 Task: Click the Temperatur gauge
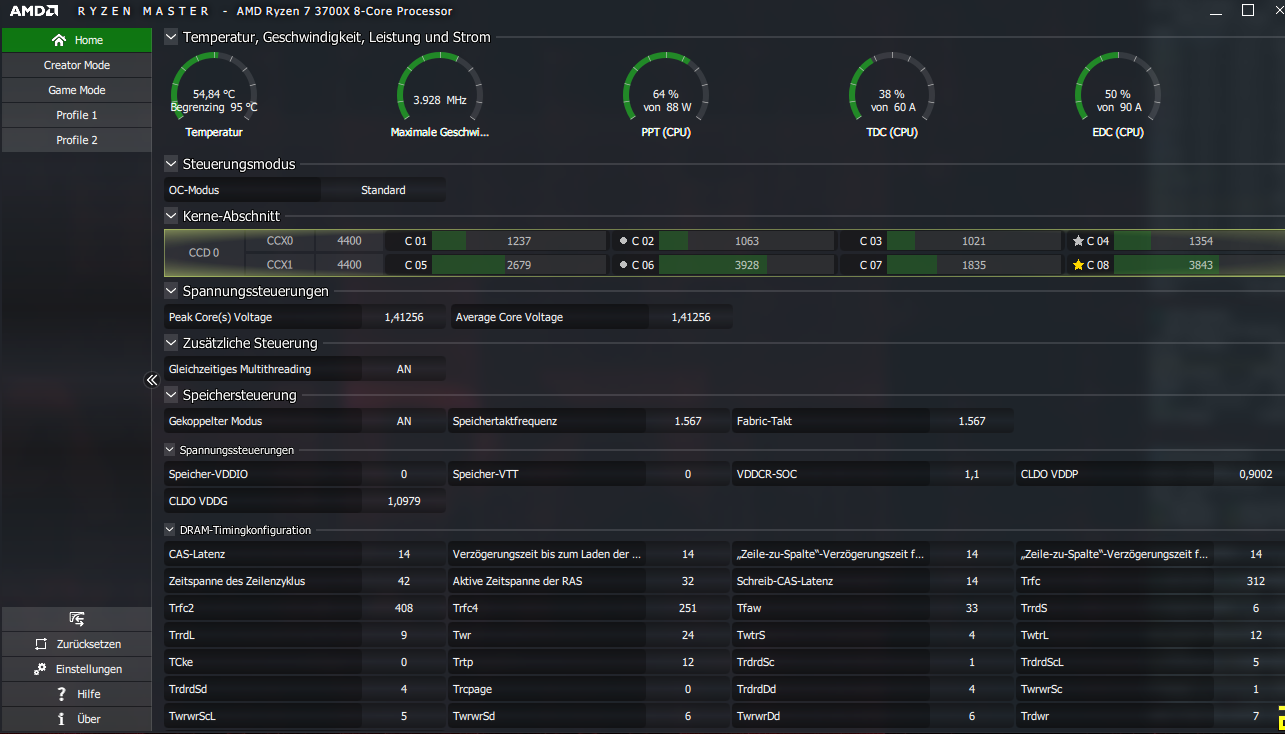[214, 96]
